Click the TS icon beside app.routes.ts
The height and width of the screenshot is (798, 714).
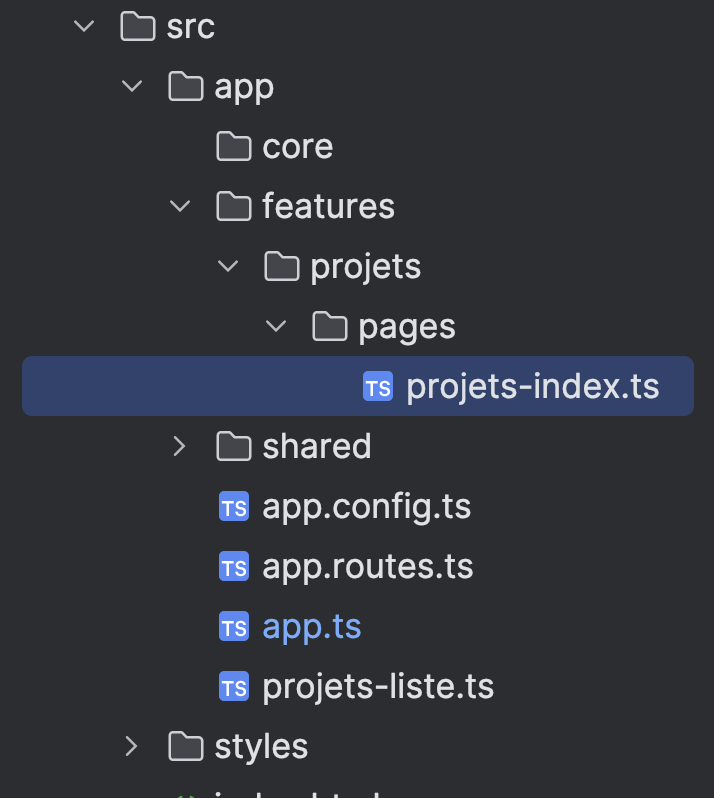click(x=233, y=567)
